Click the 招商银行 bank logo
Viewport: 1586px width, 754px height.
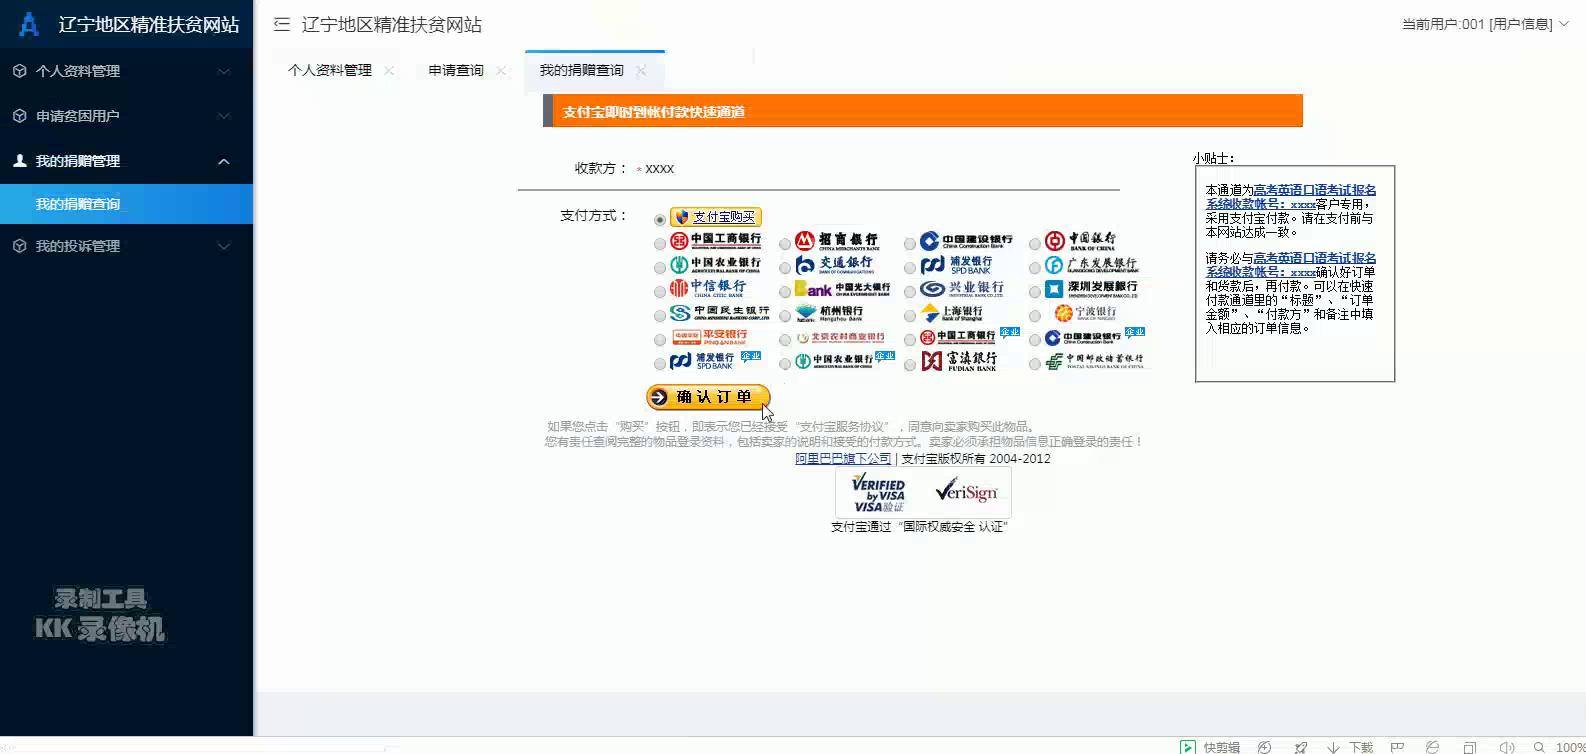pyautogui.click(x=838, y=241)
